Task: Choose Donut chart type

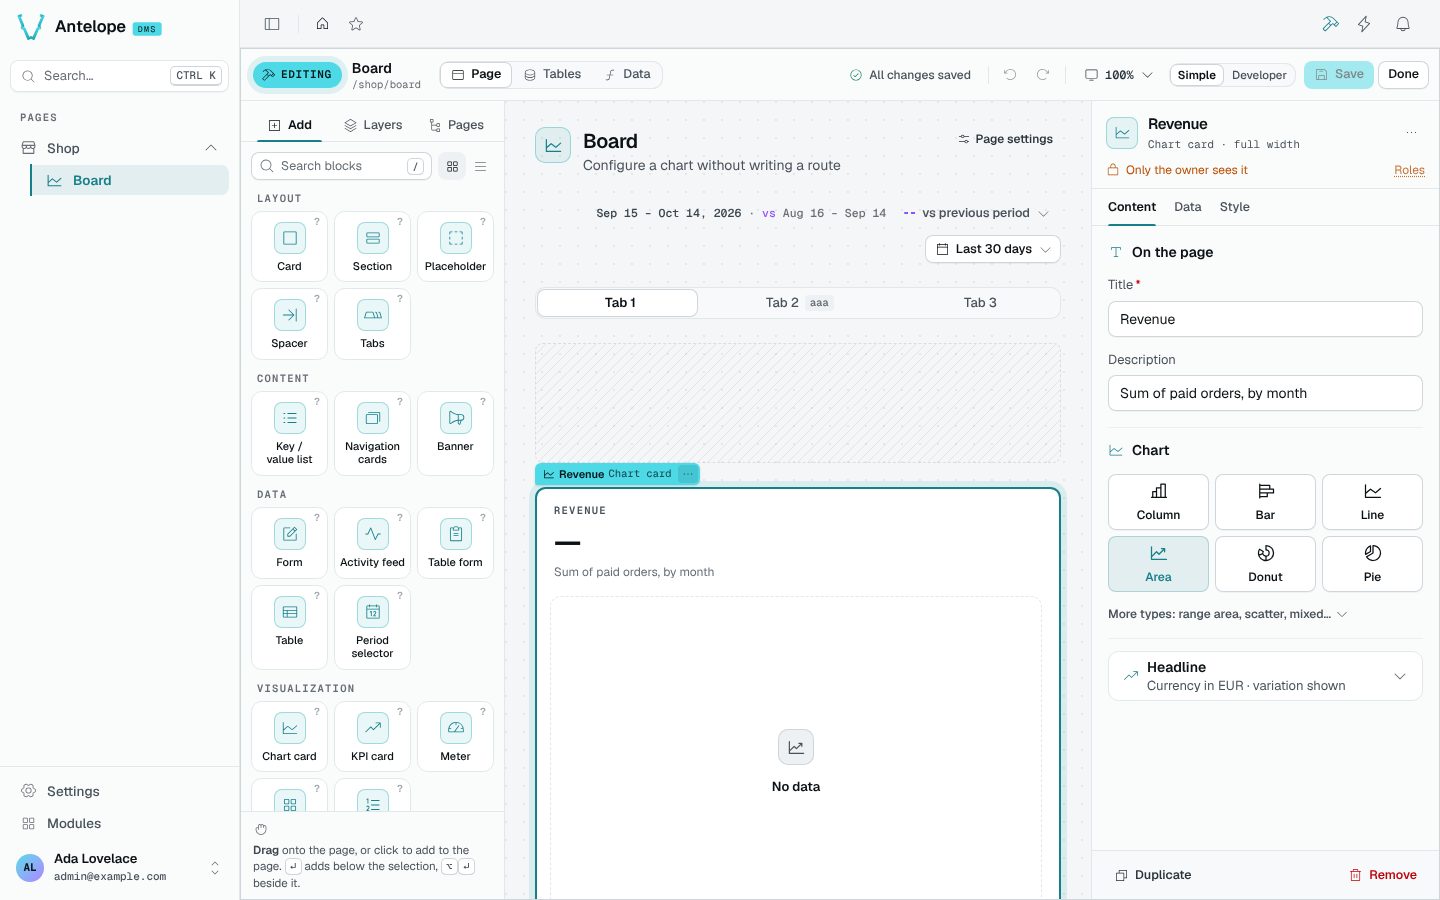Action: pos(1265,564)
